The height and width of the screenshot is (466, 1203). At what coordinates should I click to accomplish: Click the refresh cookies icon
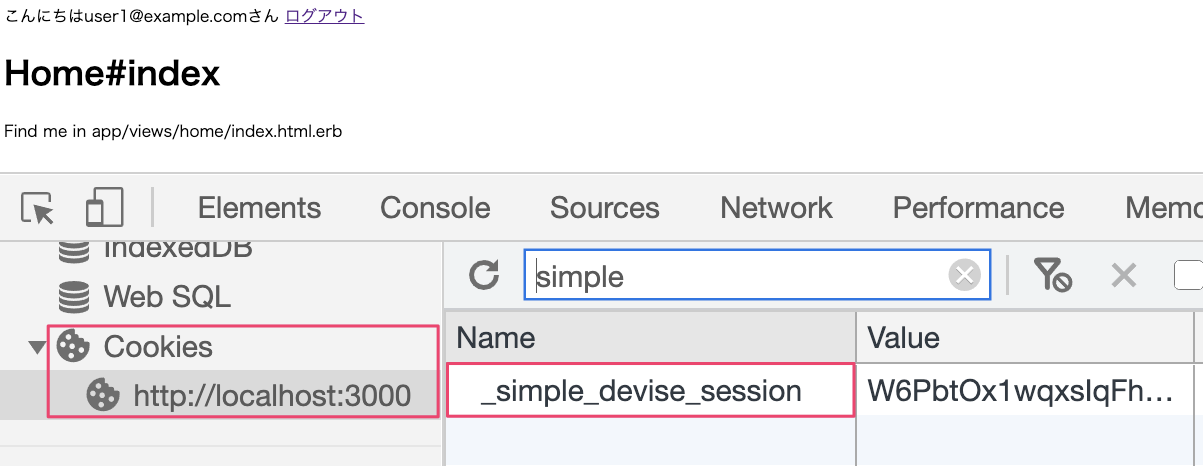tap(484, 275)
